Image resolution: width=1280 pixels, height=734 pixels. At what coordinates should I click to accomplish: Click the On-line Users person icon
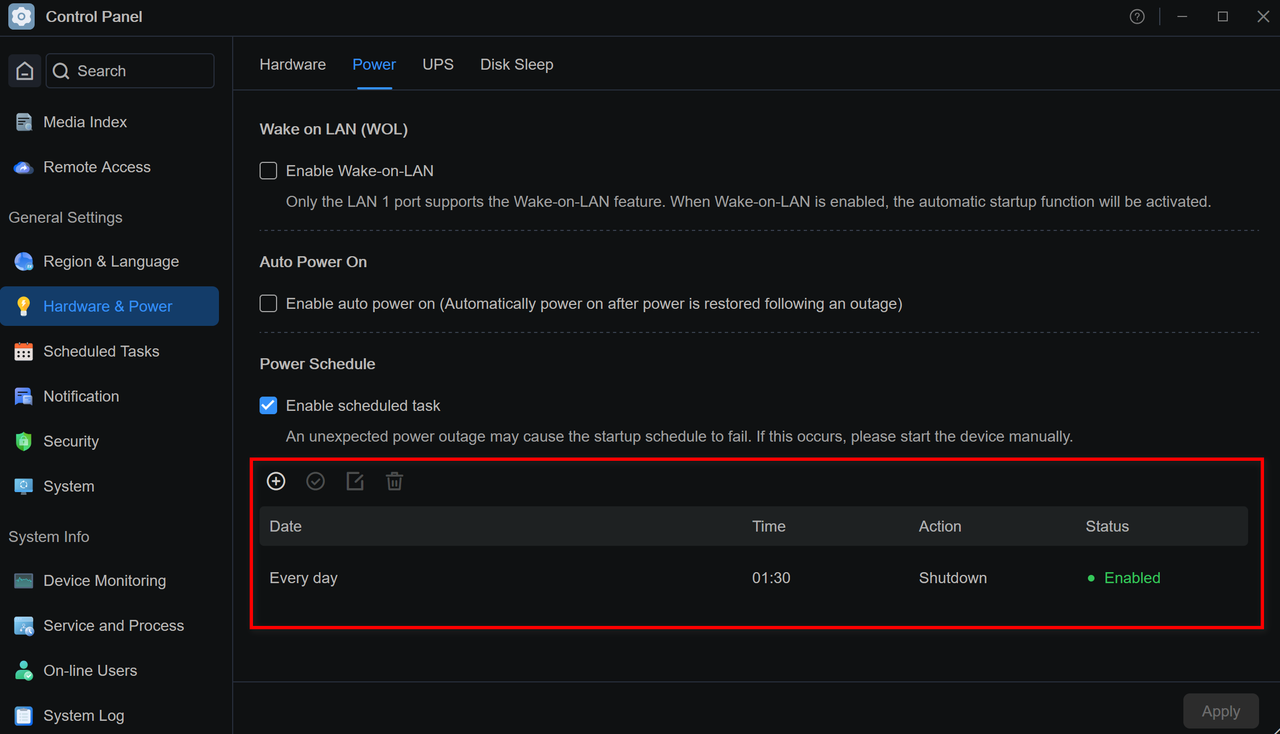pos(24,671)
